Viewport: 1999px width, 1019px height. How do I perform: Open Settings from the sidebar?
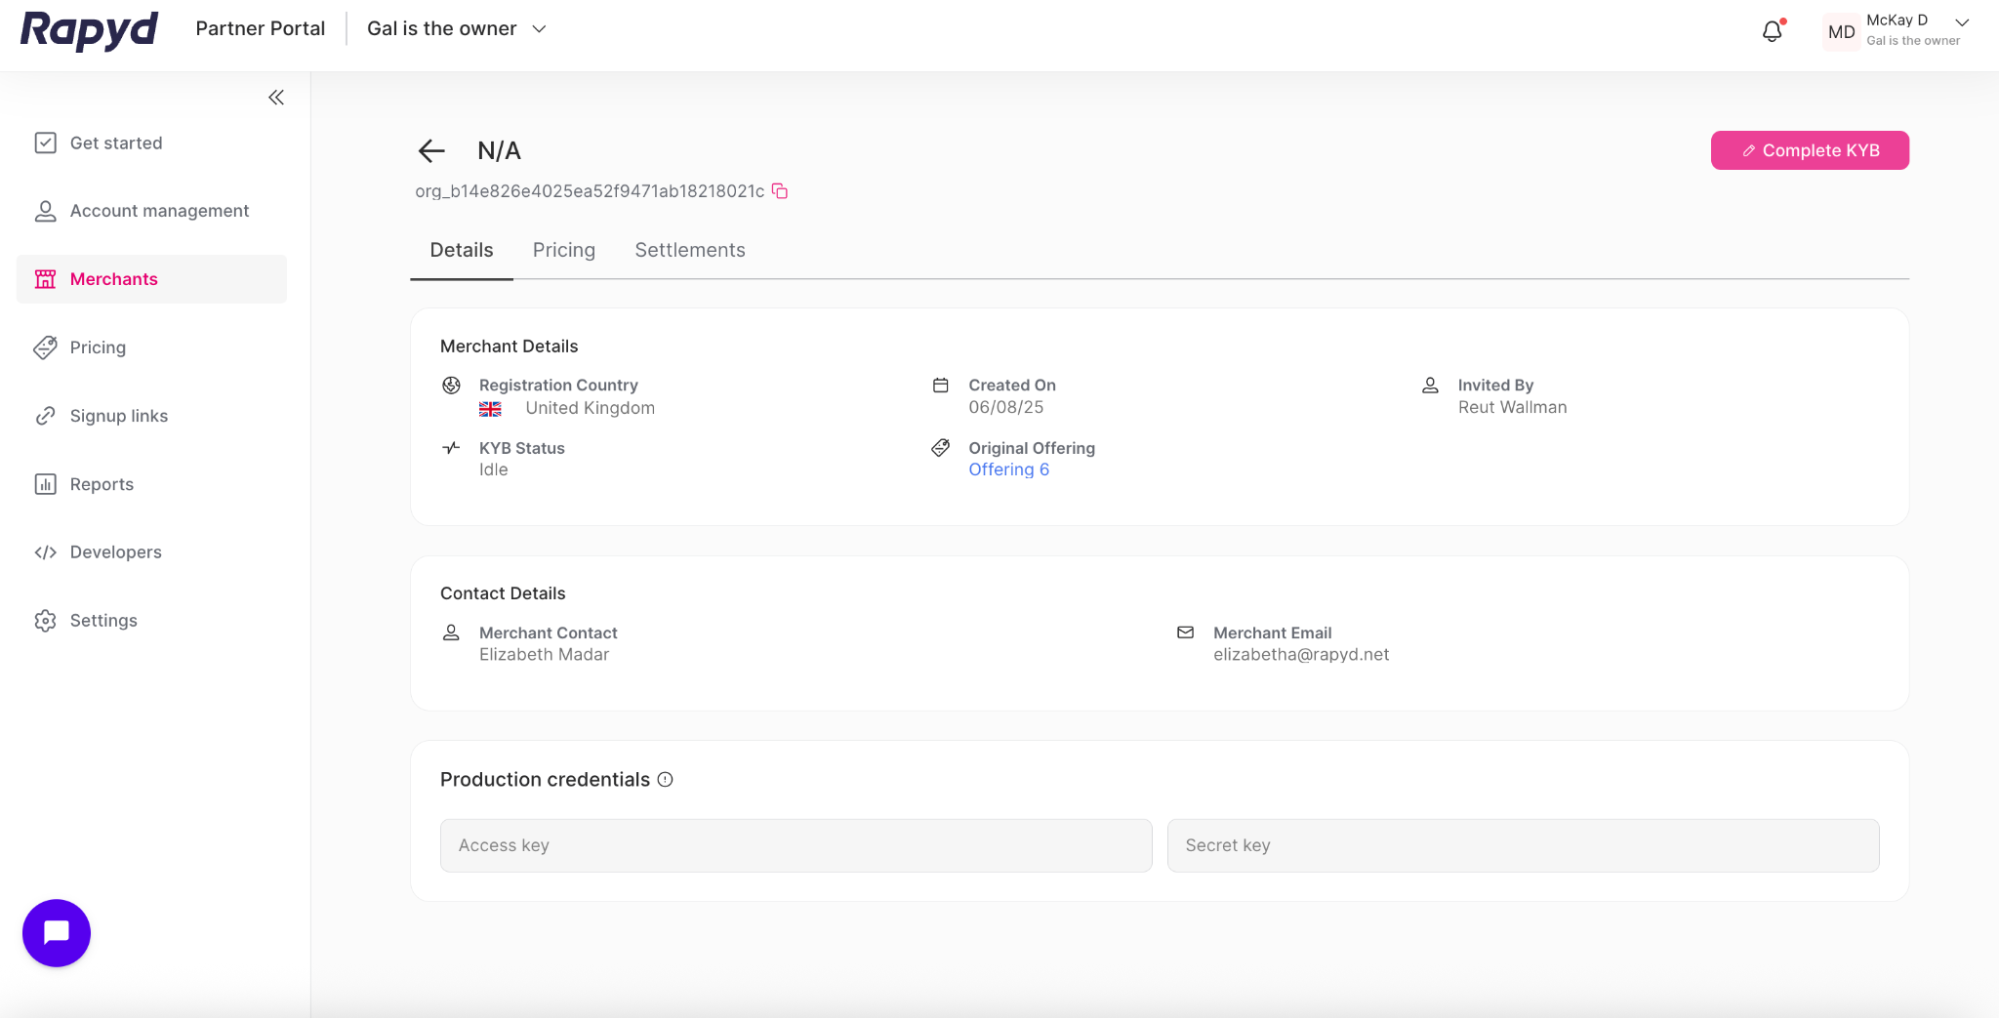tap(103, 621)
